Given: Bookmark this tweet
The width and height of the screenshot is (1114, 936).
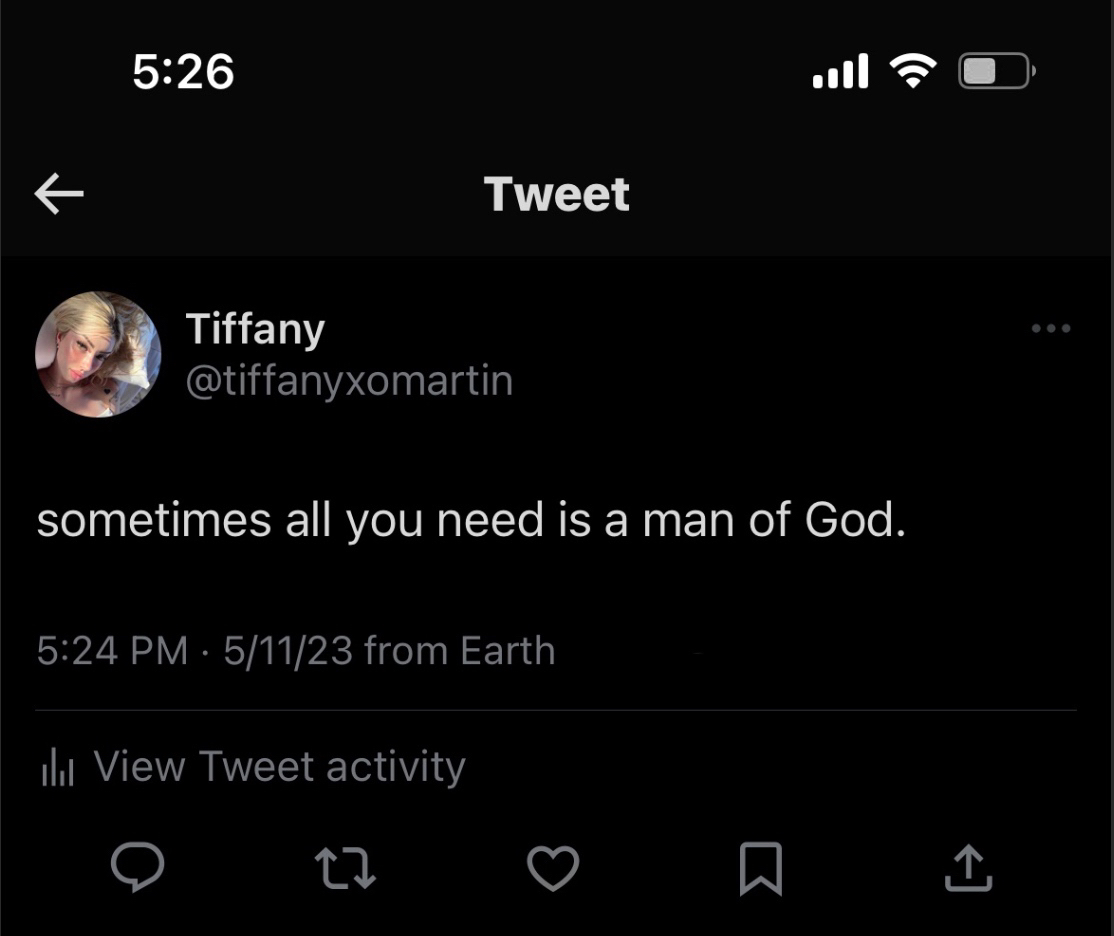Looking at the screenshot, I should pyautogui.click(x=760, y=867).
